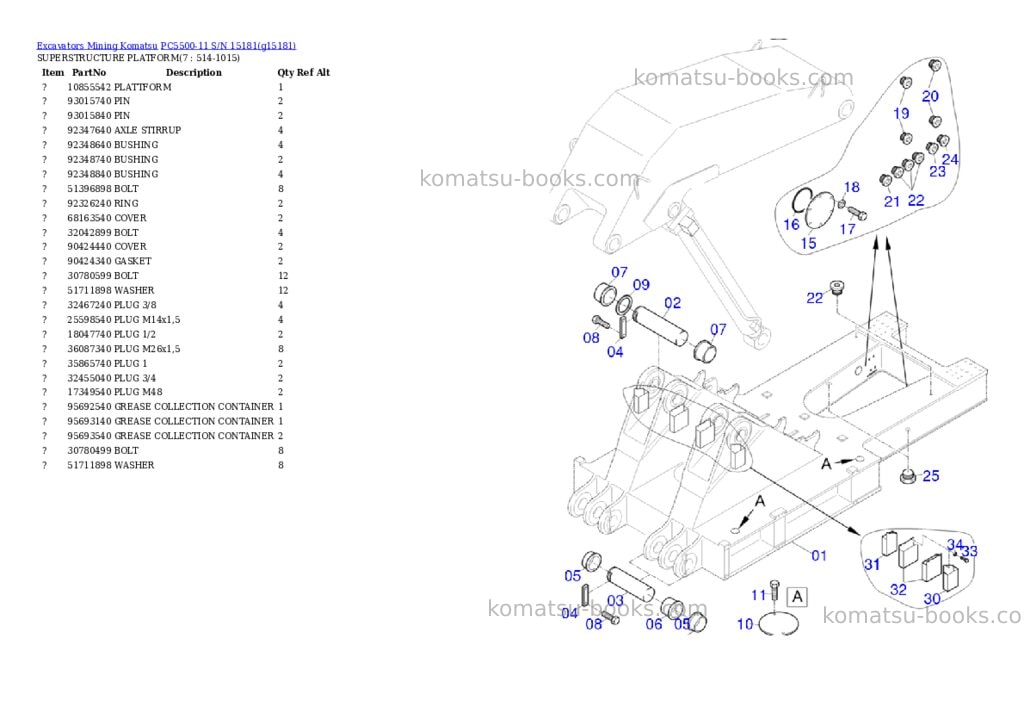Choose 95693140 GREASE COLLECTION CONTAINER row

click(x=163, y=421)
